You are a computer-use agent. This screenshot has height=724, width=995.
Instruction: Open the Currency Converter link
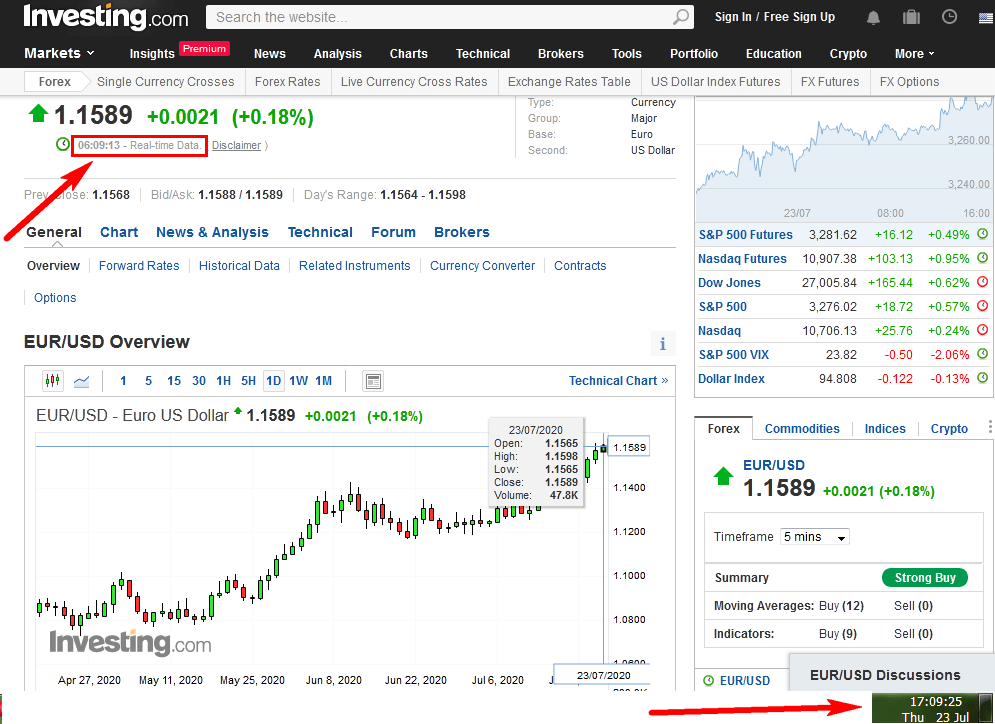point(482,266)
